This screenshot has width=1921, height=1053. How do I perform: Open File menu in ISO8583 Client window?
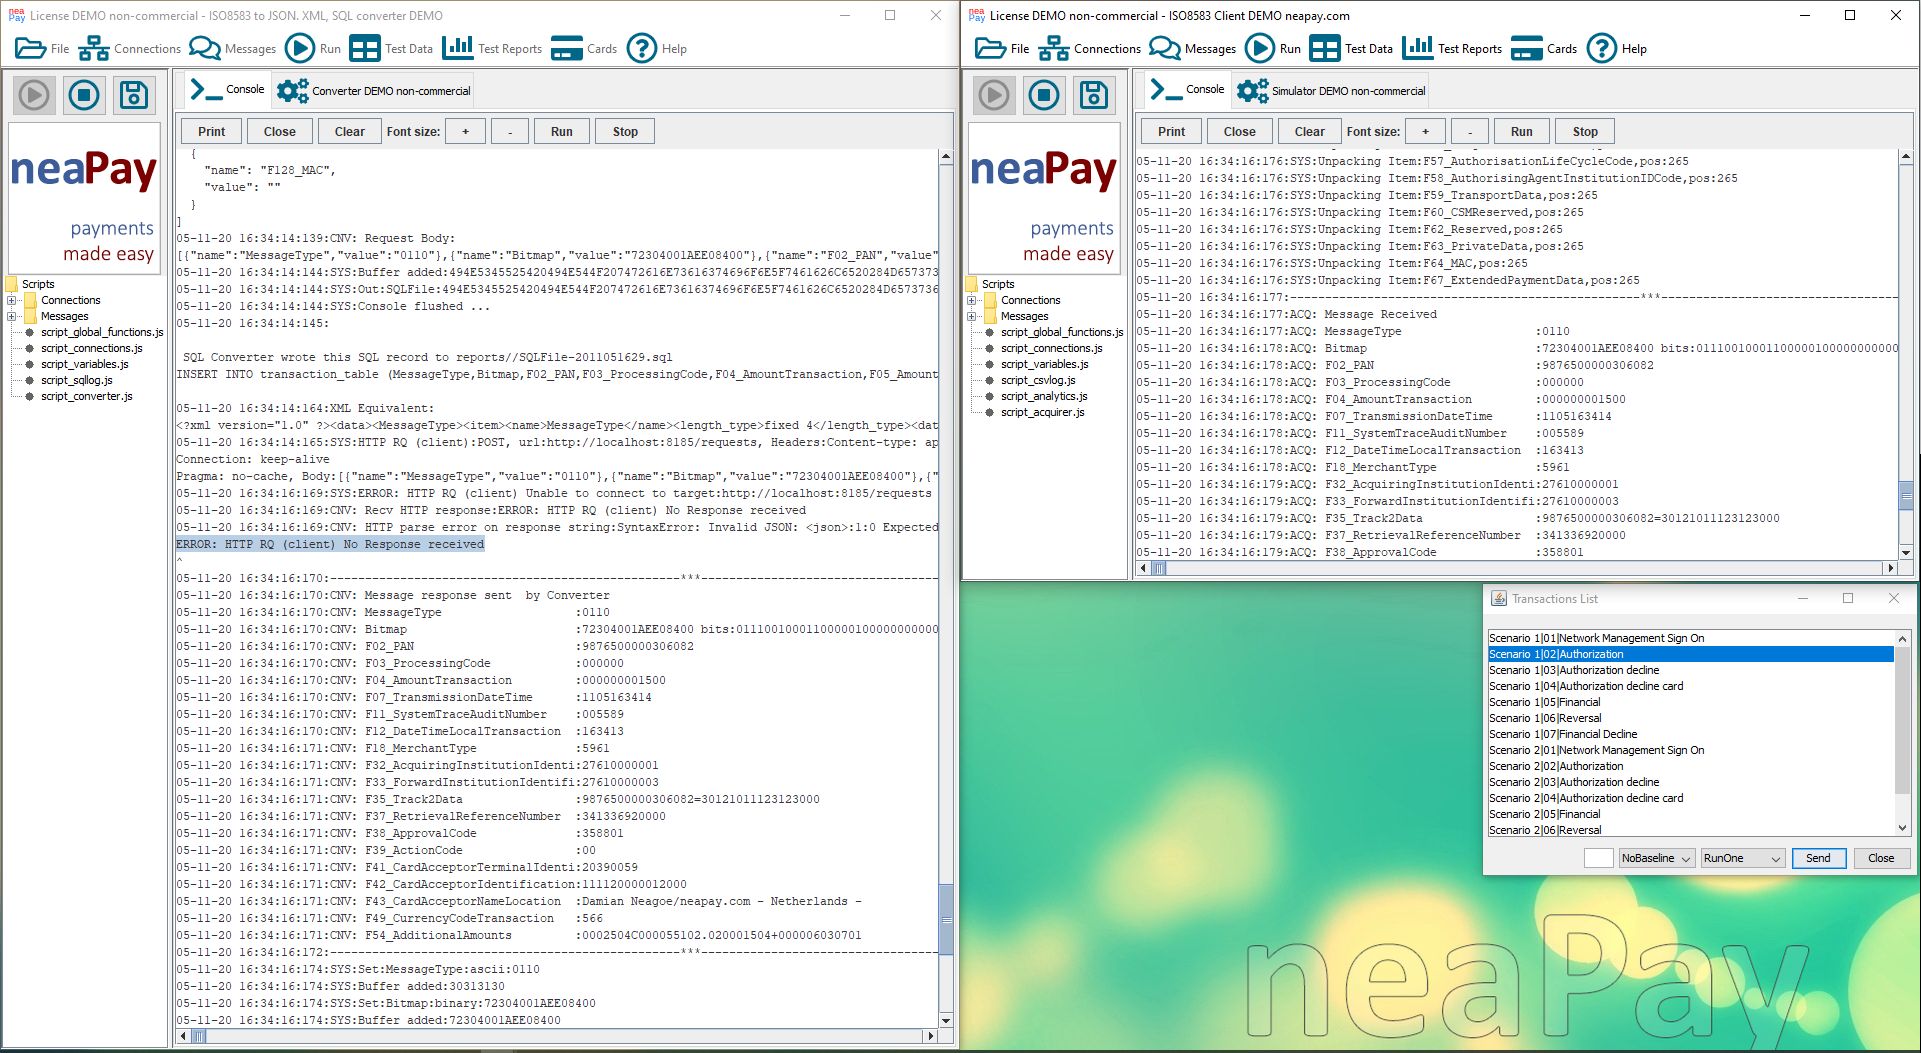1001,48
